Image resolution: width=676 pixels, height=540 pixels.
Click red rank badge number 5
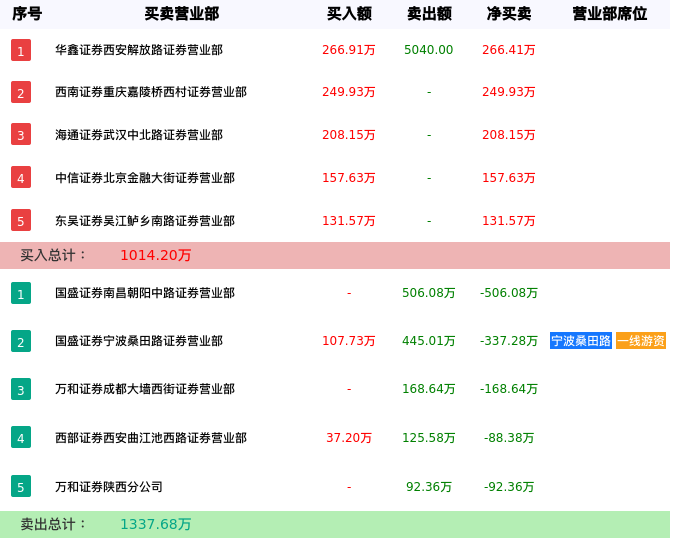click(21, 220)
